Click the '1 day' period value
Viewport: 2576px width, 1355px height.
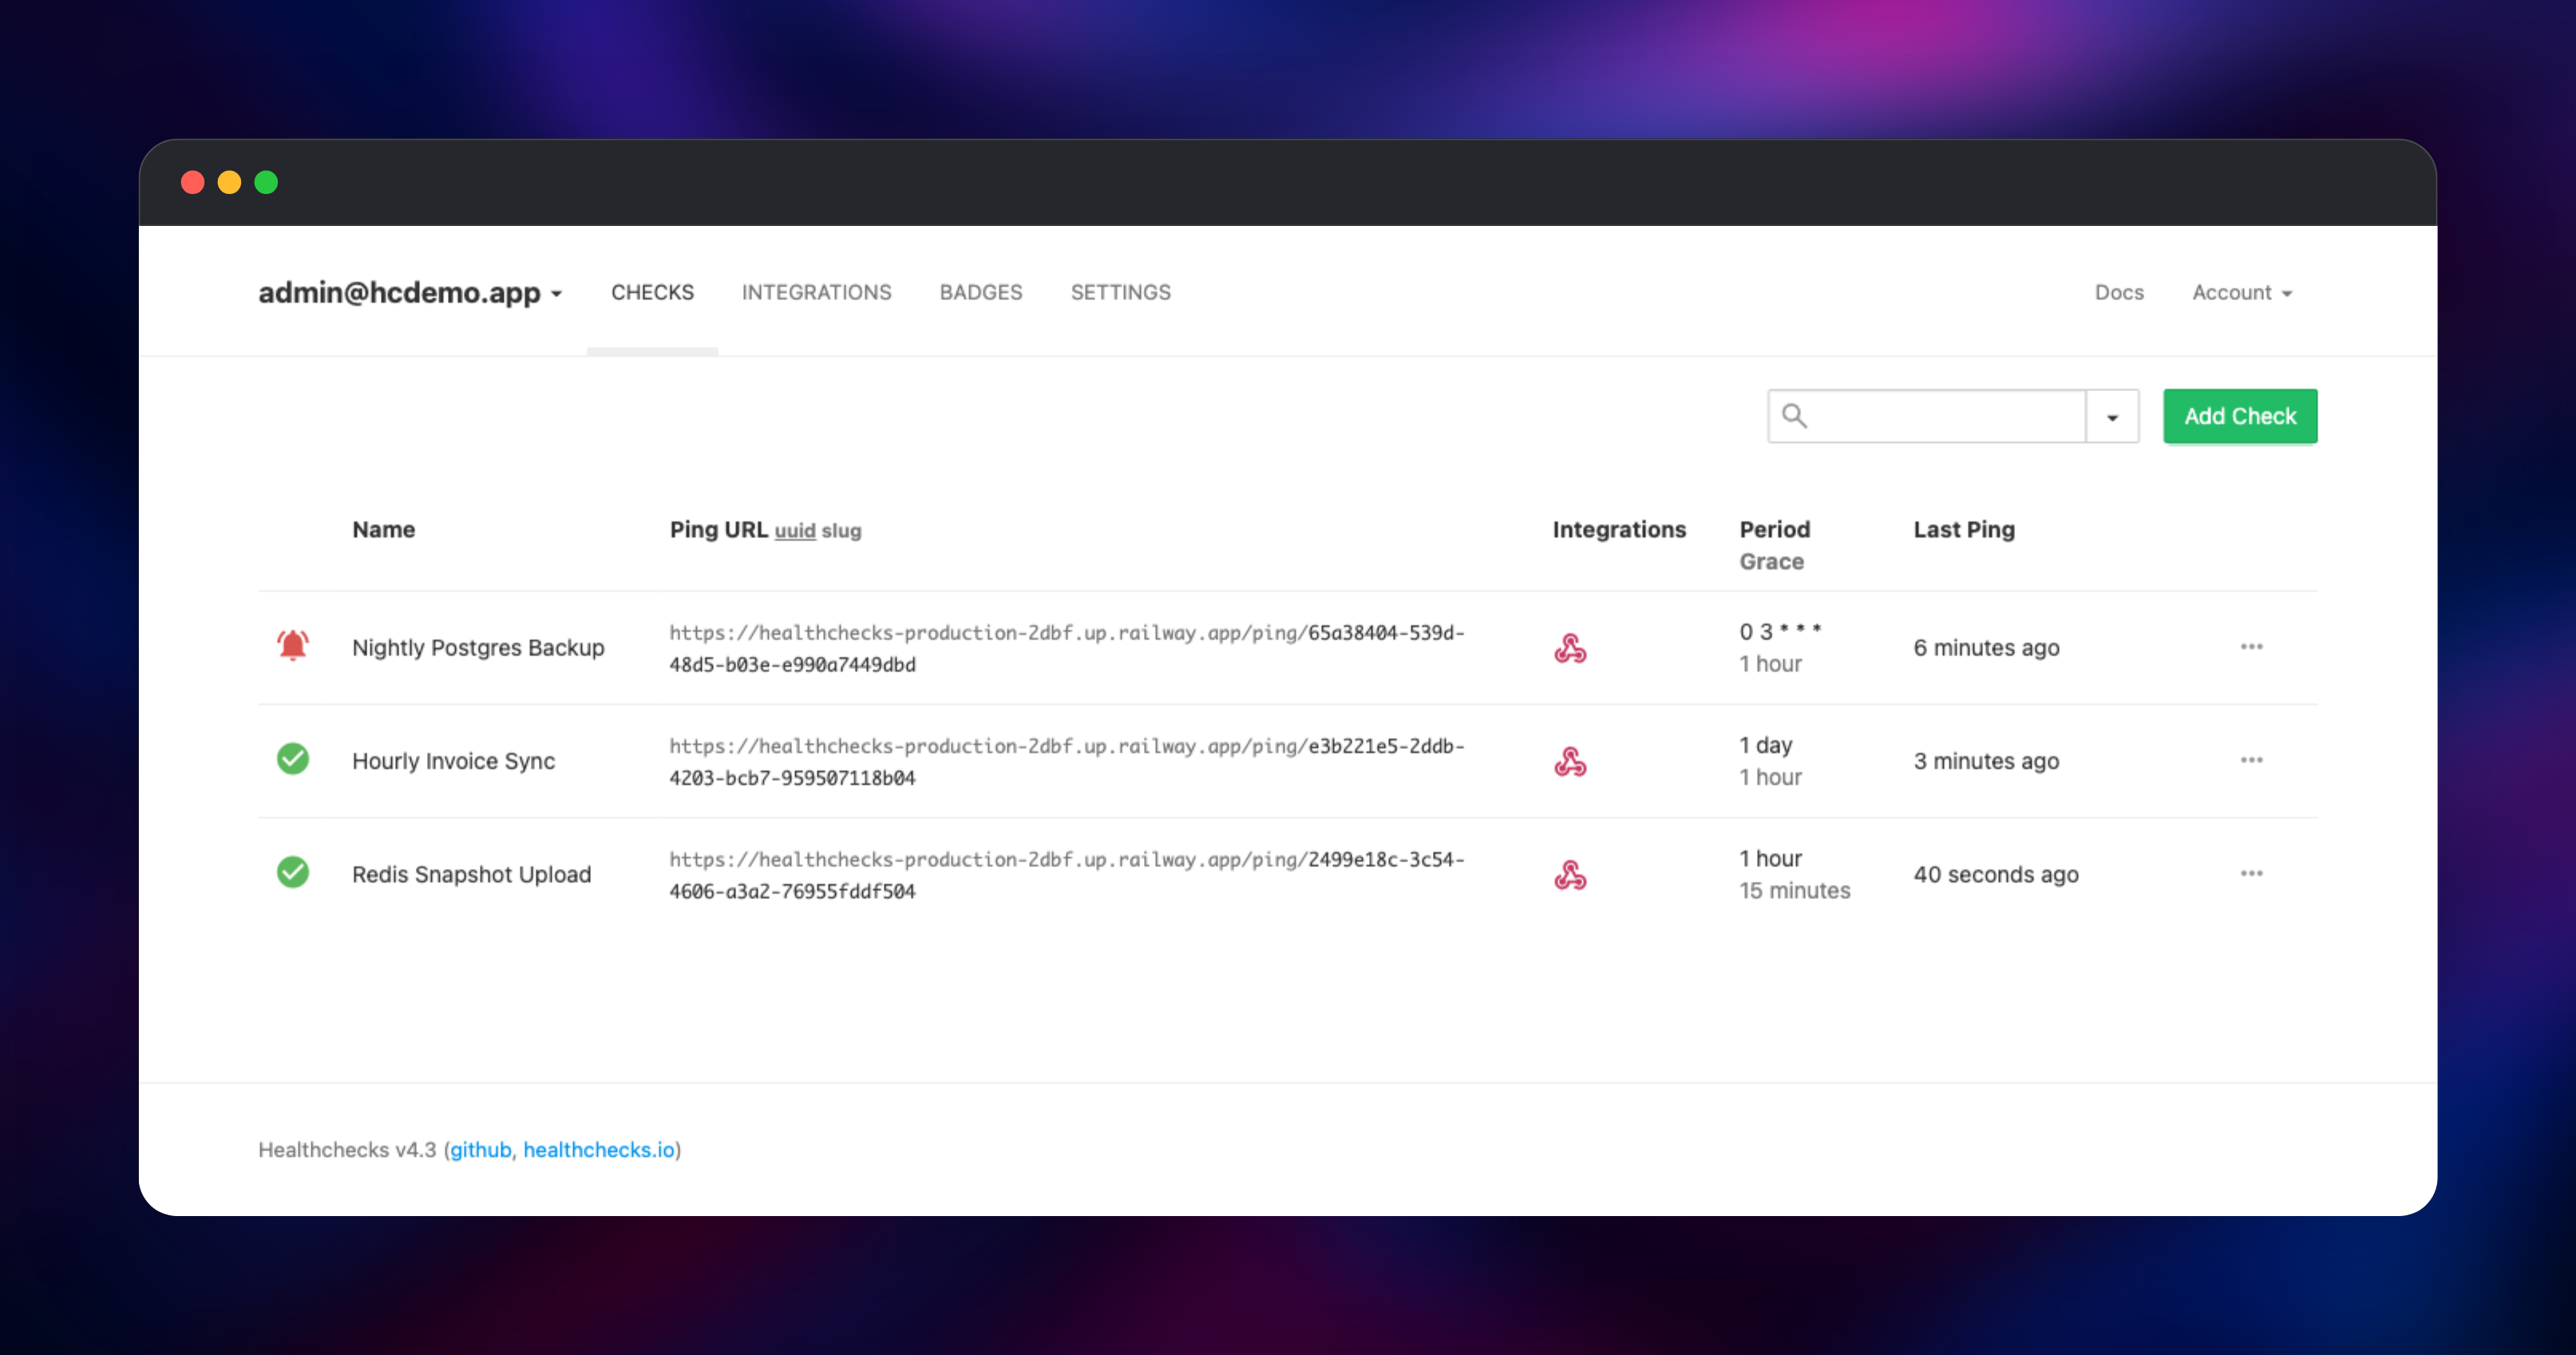coord(1766,745)
